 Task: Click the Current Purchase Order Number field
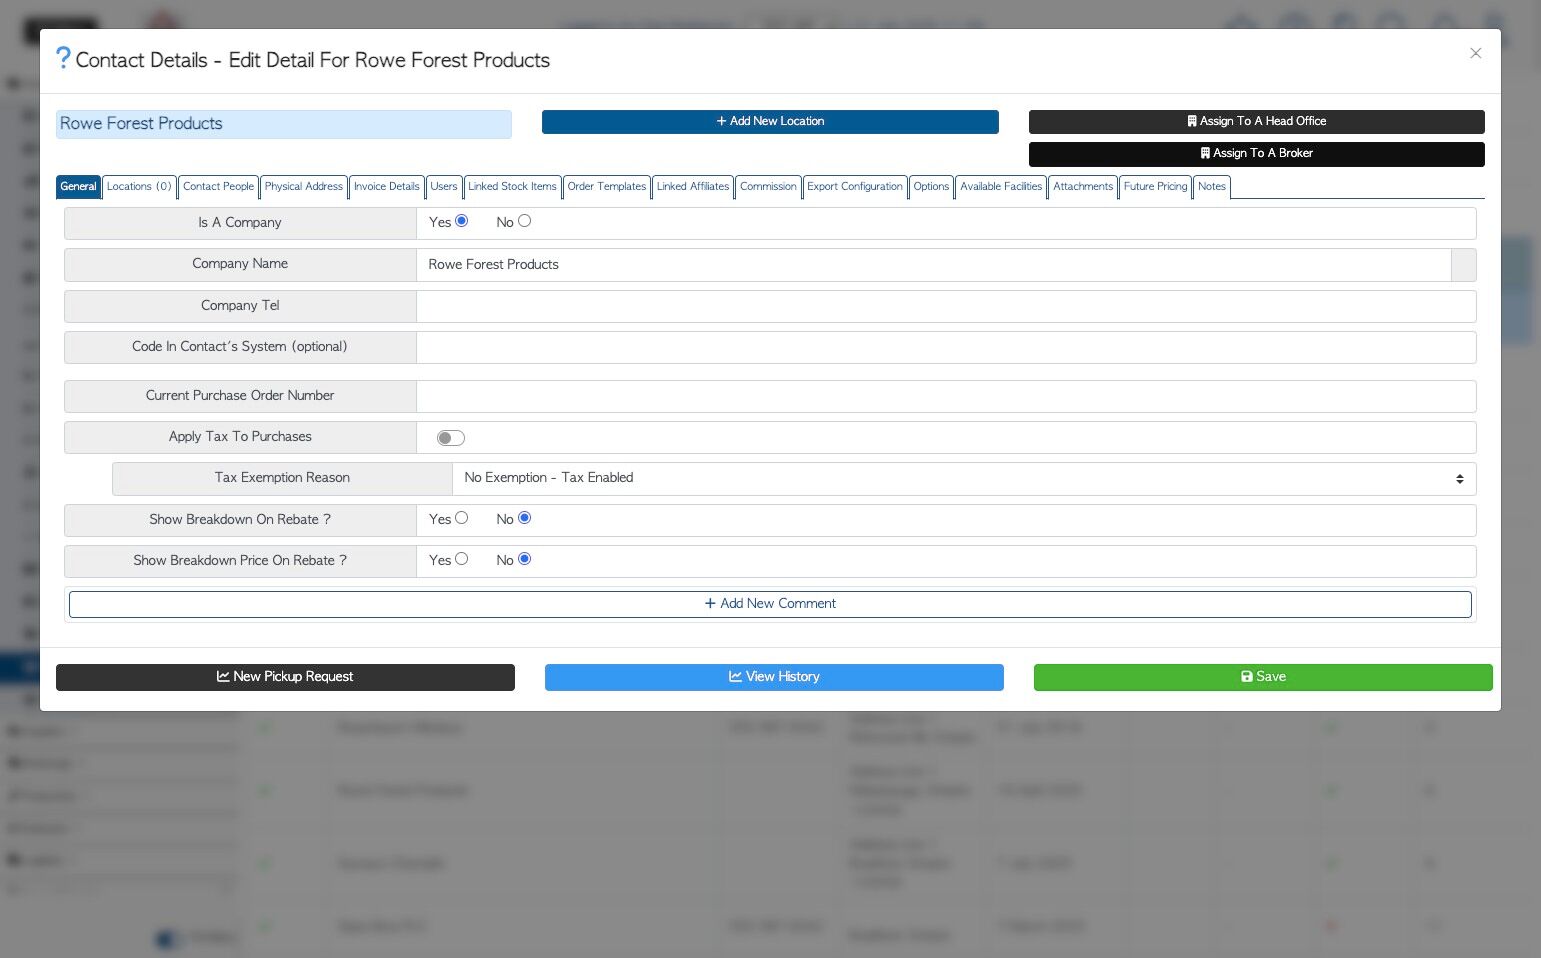pyautogui.click(x=946, y=396)
